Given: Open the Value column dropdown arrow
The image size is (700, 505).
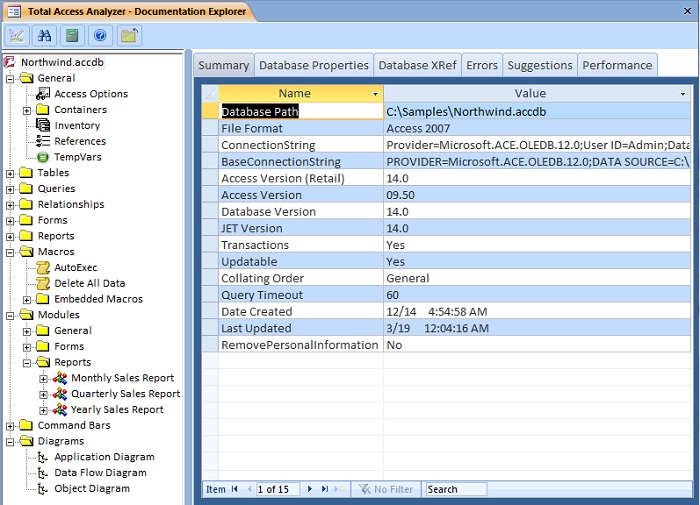Looking at the screenshot, I should point(683,94).
